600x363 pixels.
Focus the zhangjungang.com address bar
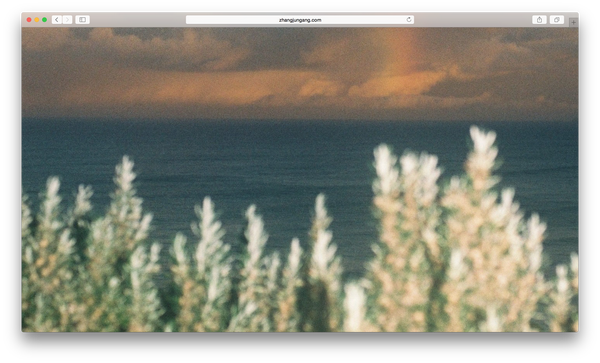(x=300, y=20)
